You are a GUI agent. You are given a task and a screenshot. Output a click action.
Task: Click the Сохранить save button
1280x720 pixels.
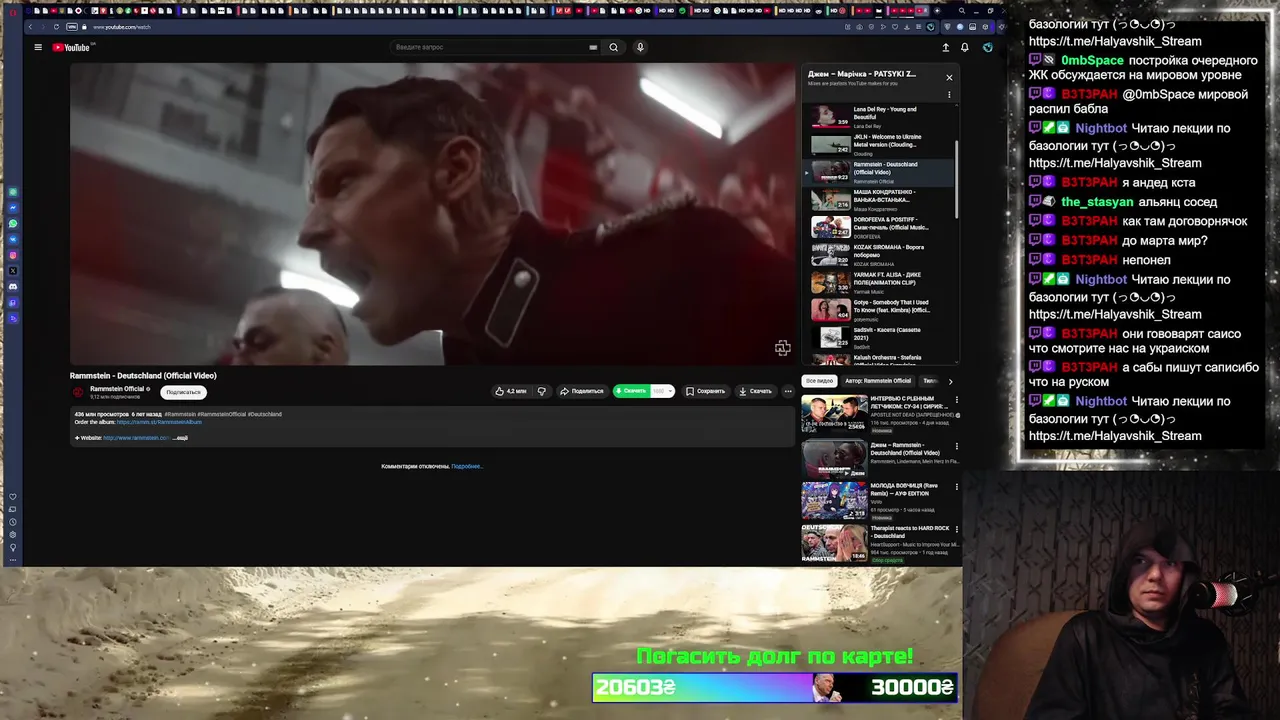[x=705, y=391]
